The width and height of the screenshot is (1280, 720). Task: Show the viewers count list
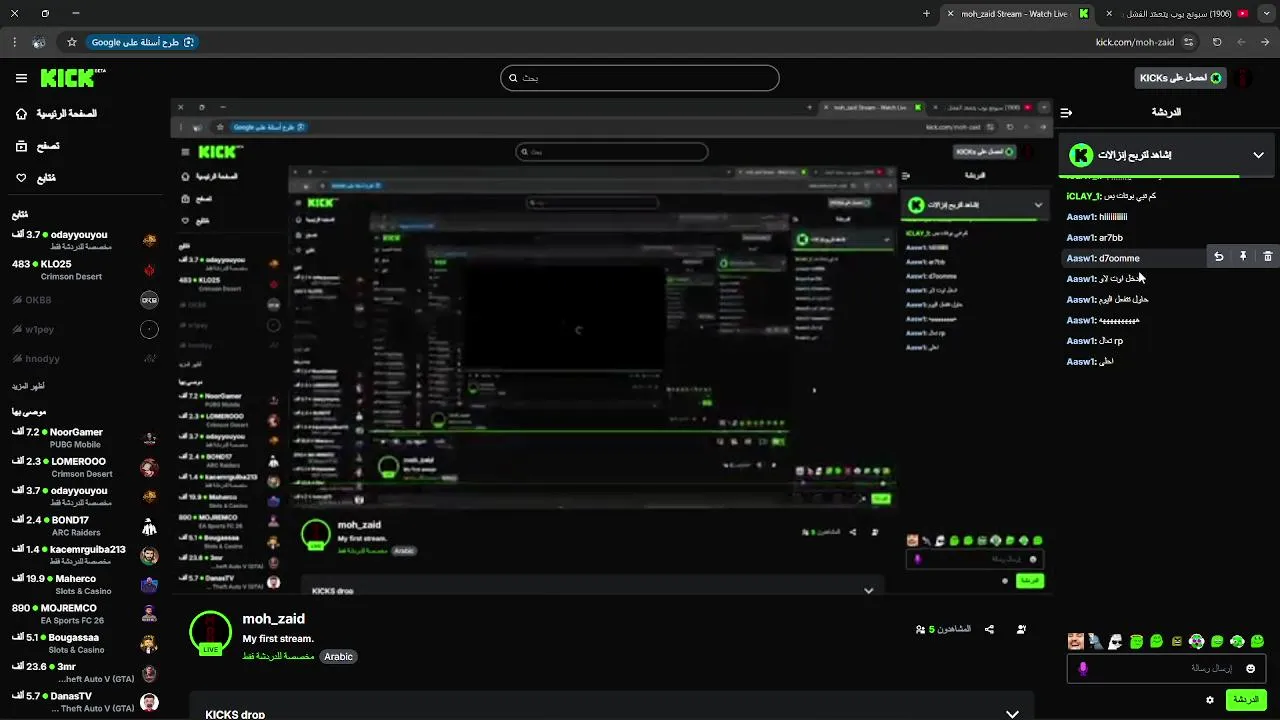coord(943,629)
